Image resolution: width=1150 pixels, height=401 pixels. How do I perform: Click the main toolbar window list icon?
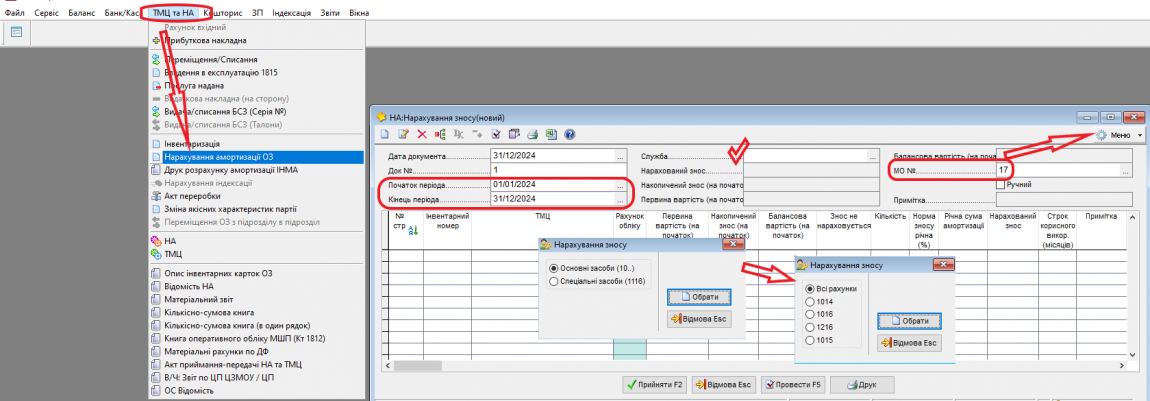click(17, 32)
